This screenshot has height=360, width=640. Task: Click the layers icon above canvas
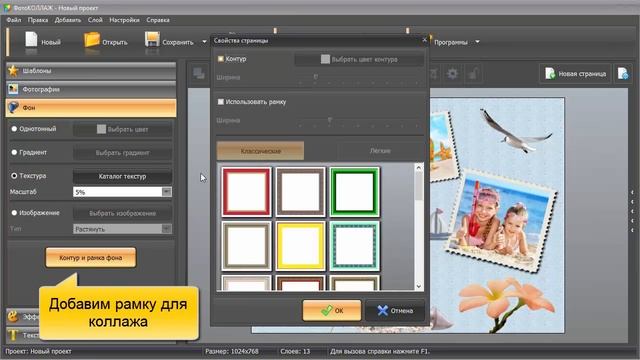coord(199,73)
